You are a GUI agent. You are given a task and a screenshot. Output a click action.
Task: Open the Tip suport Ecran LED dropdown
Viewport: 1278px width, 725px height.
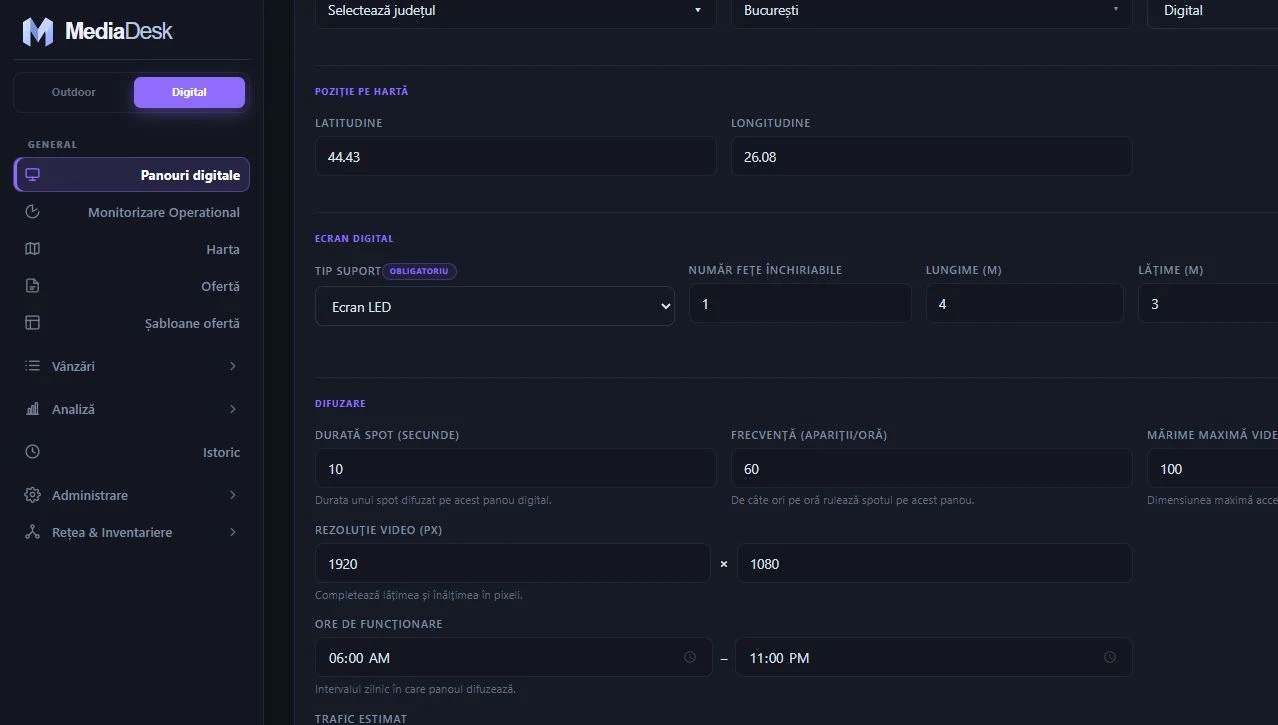495,306
